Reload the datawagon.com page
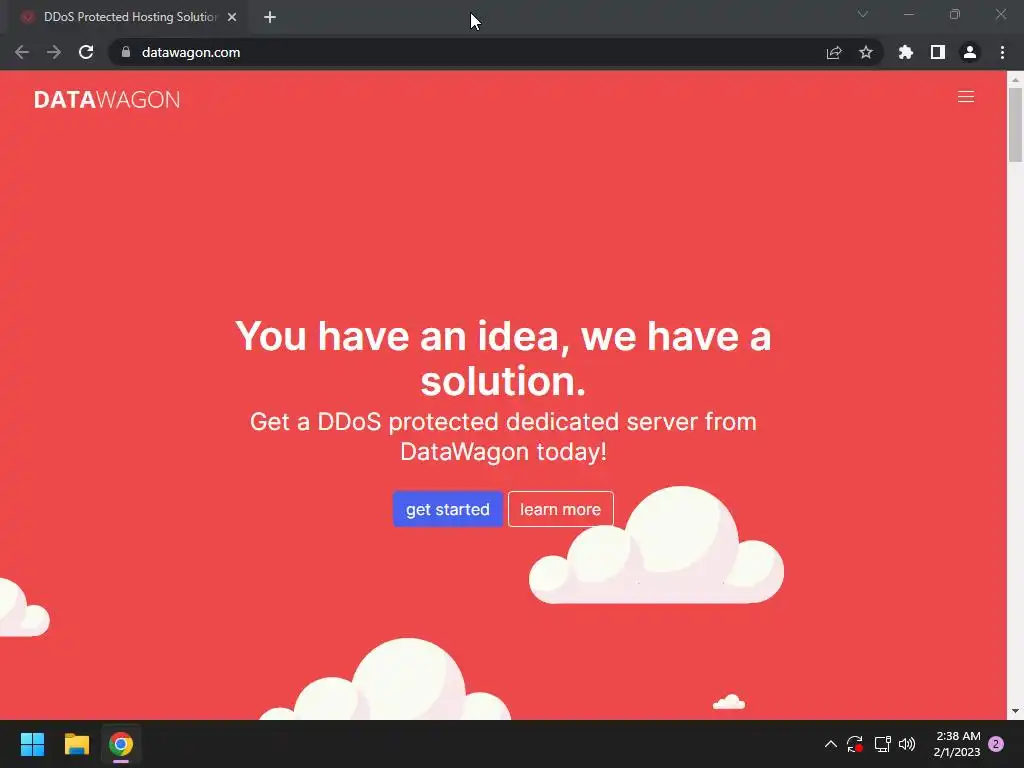1024x768 pixels. pyautogui.click(x=86, y=52)
